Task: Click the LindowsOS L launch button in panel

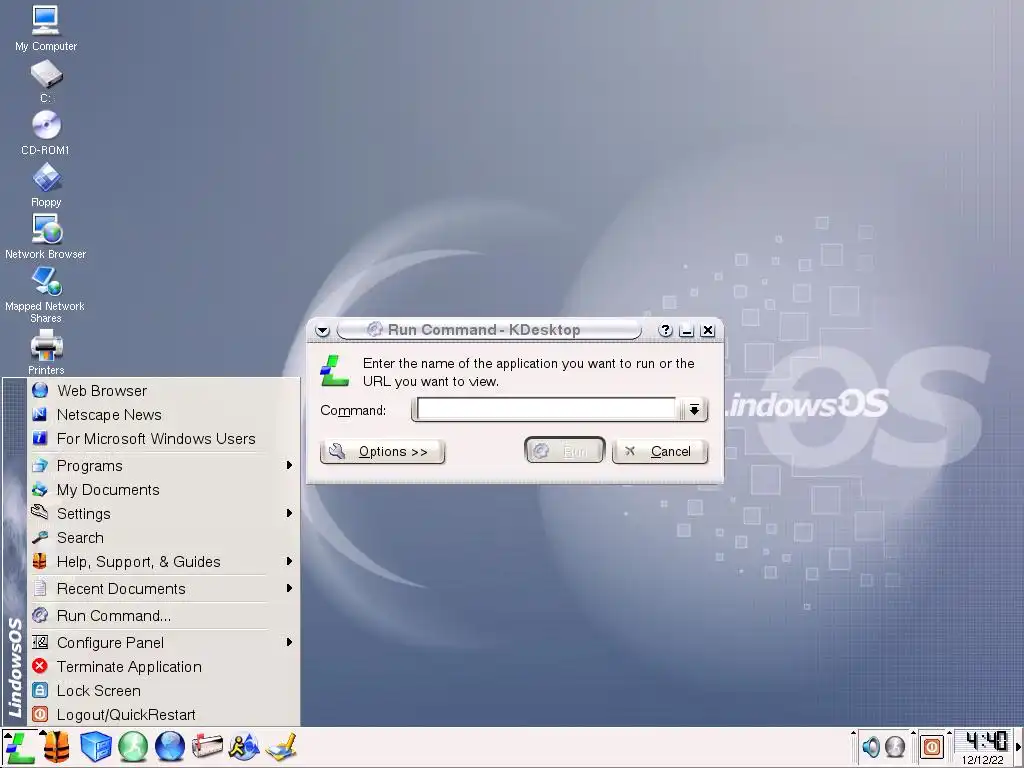Action: click(x=19, y=747)
